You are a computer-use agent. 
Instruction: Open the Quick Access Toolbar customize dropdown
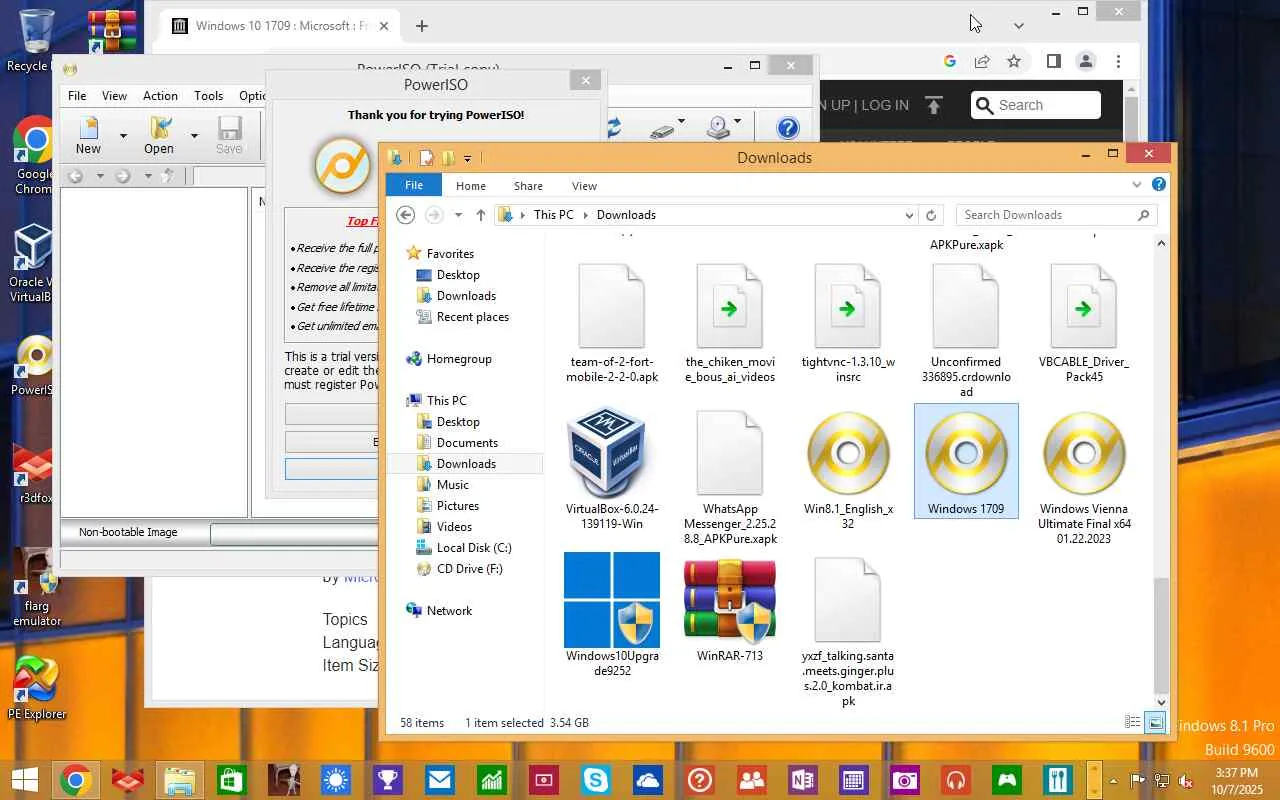[x=467, y=158]
